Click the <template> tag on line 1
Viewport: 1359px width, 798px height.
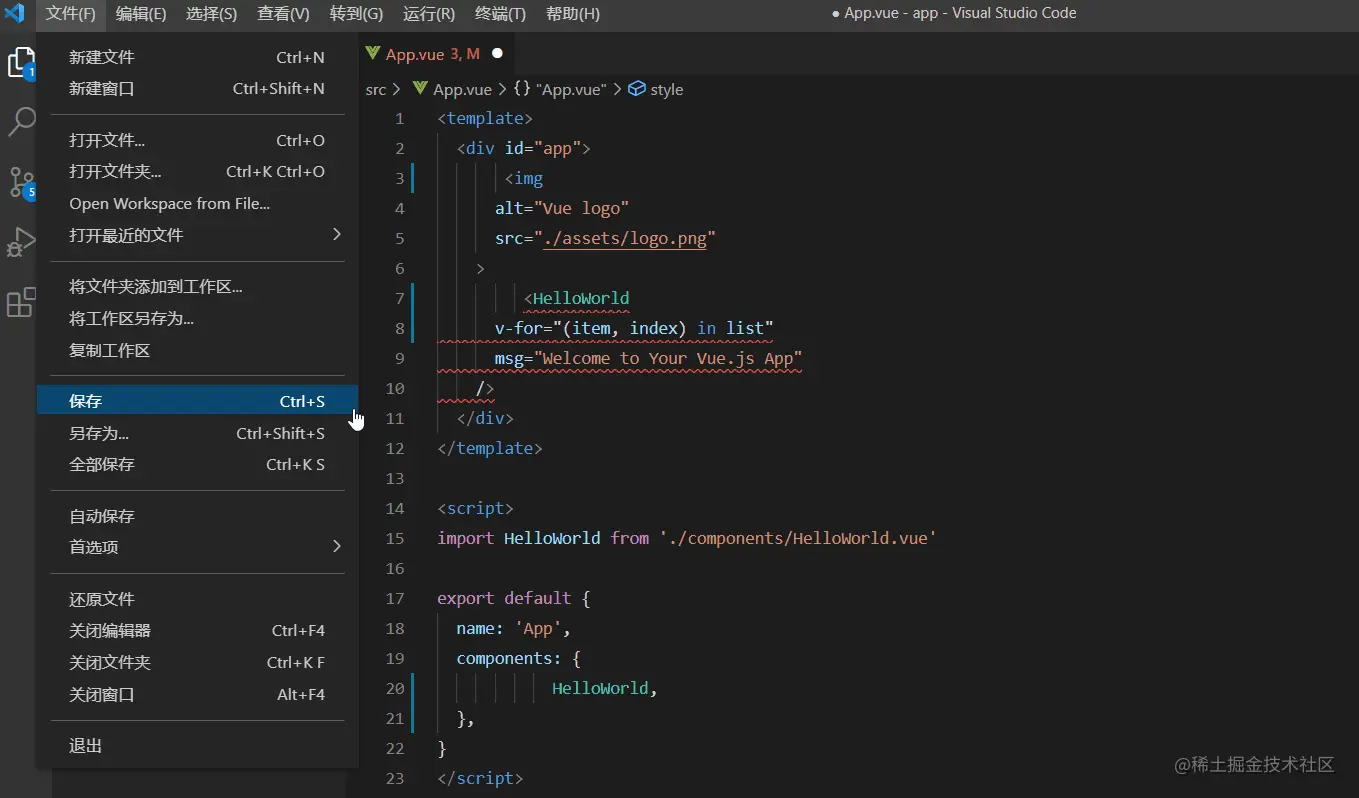click(x=485, y=118)
